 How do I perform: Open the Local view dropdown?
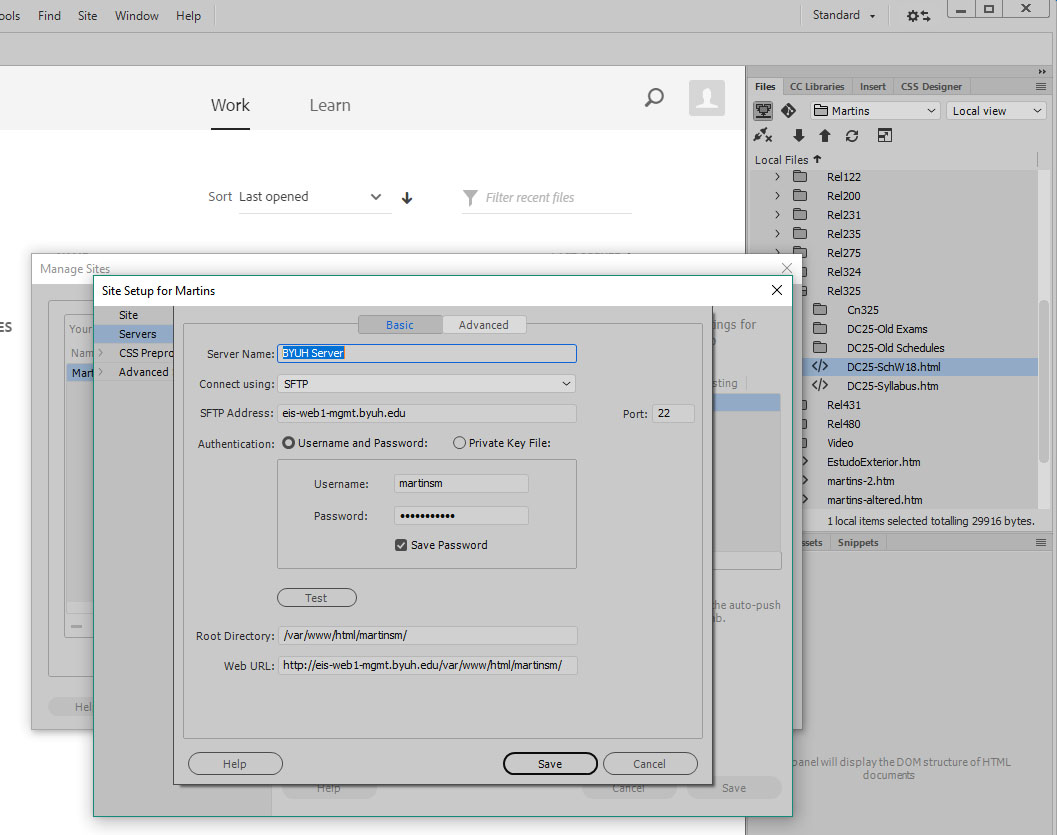point(996,111)
